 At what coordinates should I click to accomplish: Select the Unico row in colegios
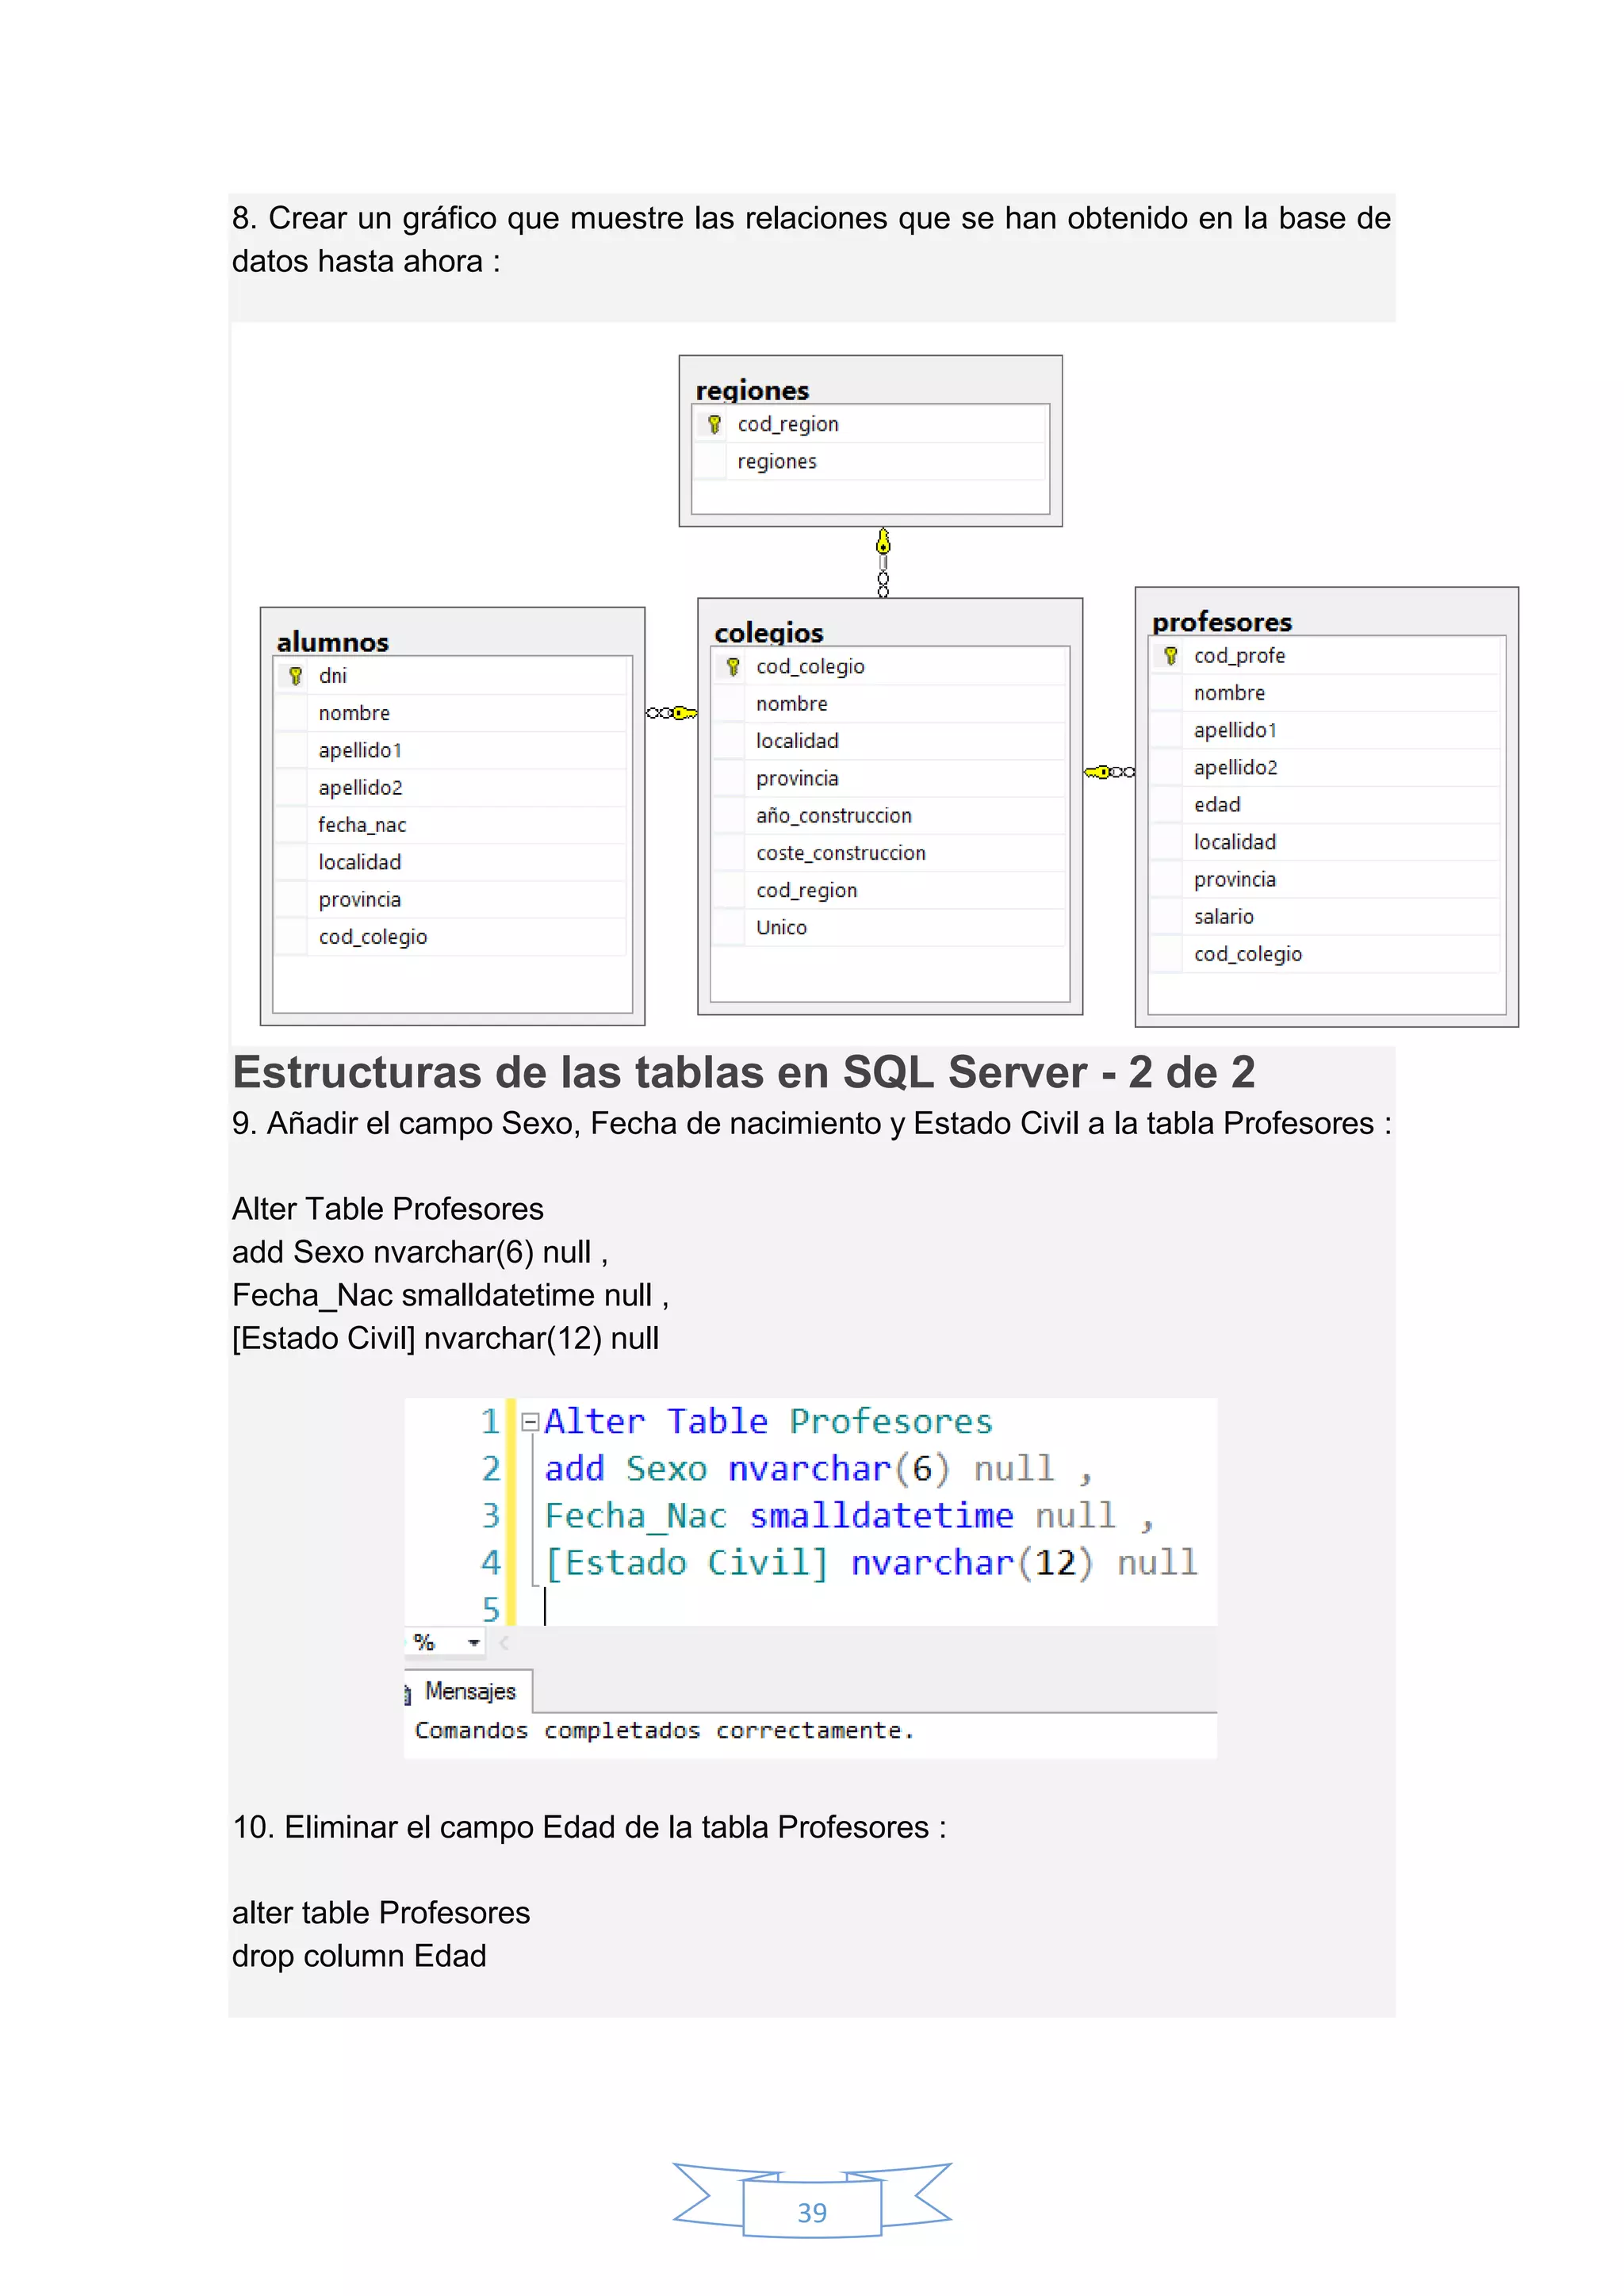coord(889,928)
